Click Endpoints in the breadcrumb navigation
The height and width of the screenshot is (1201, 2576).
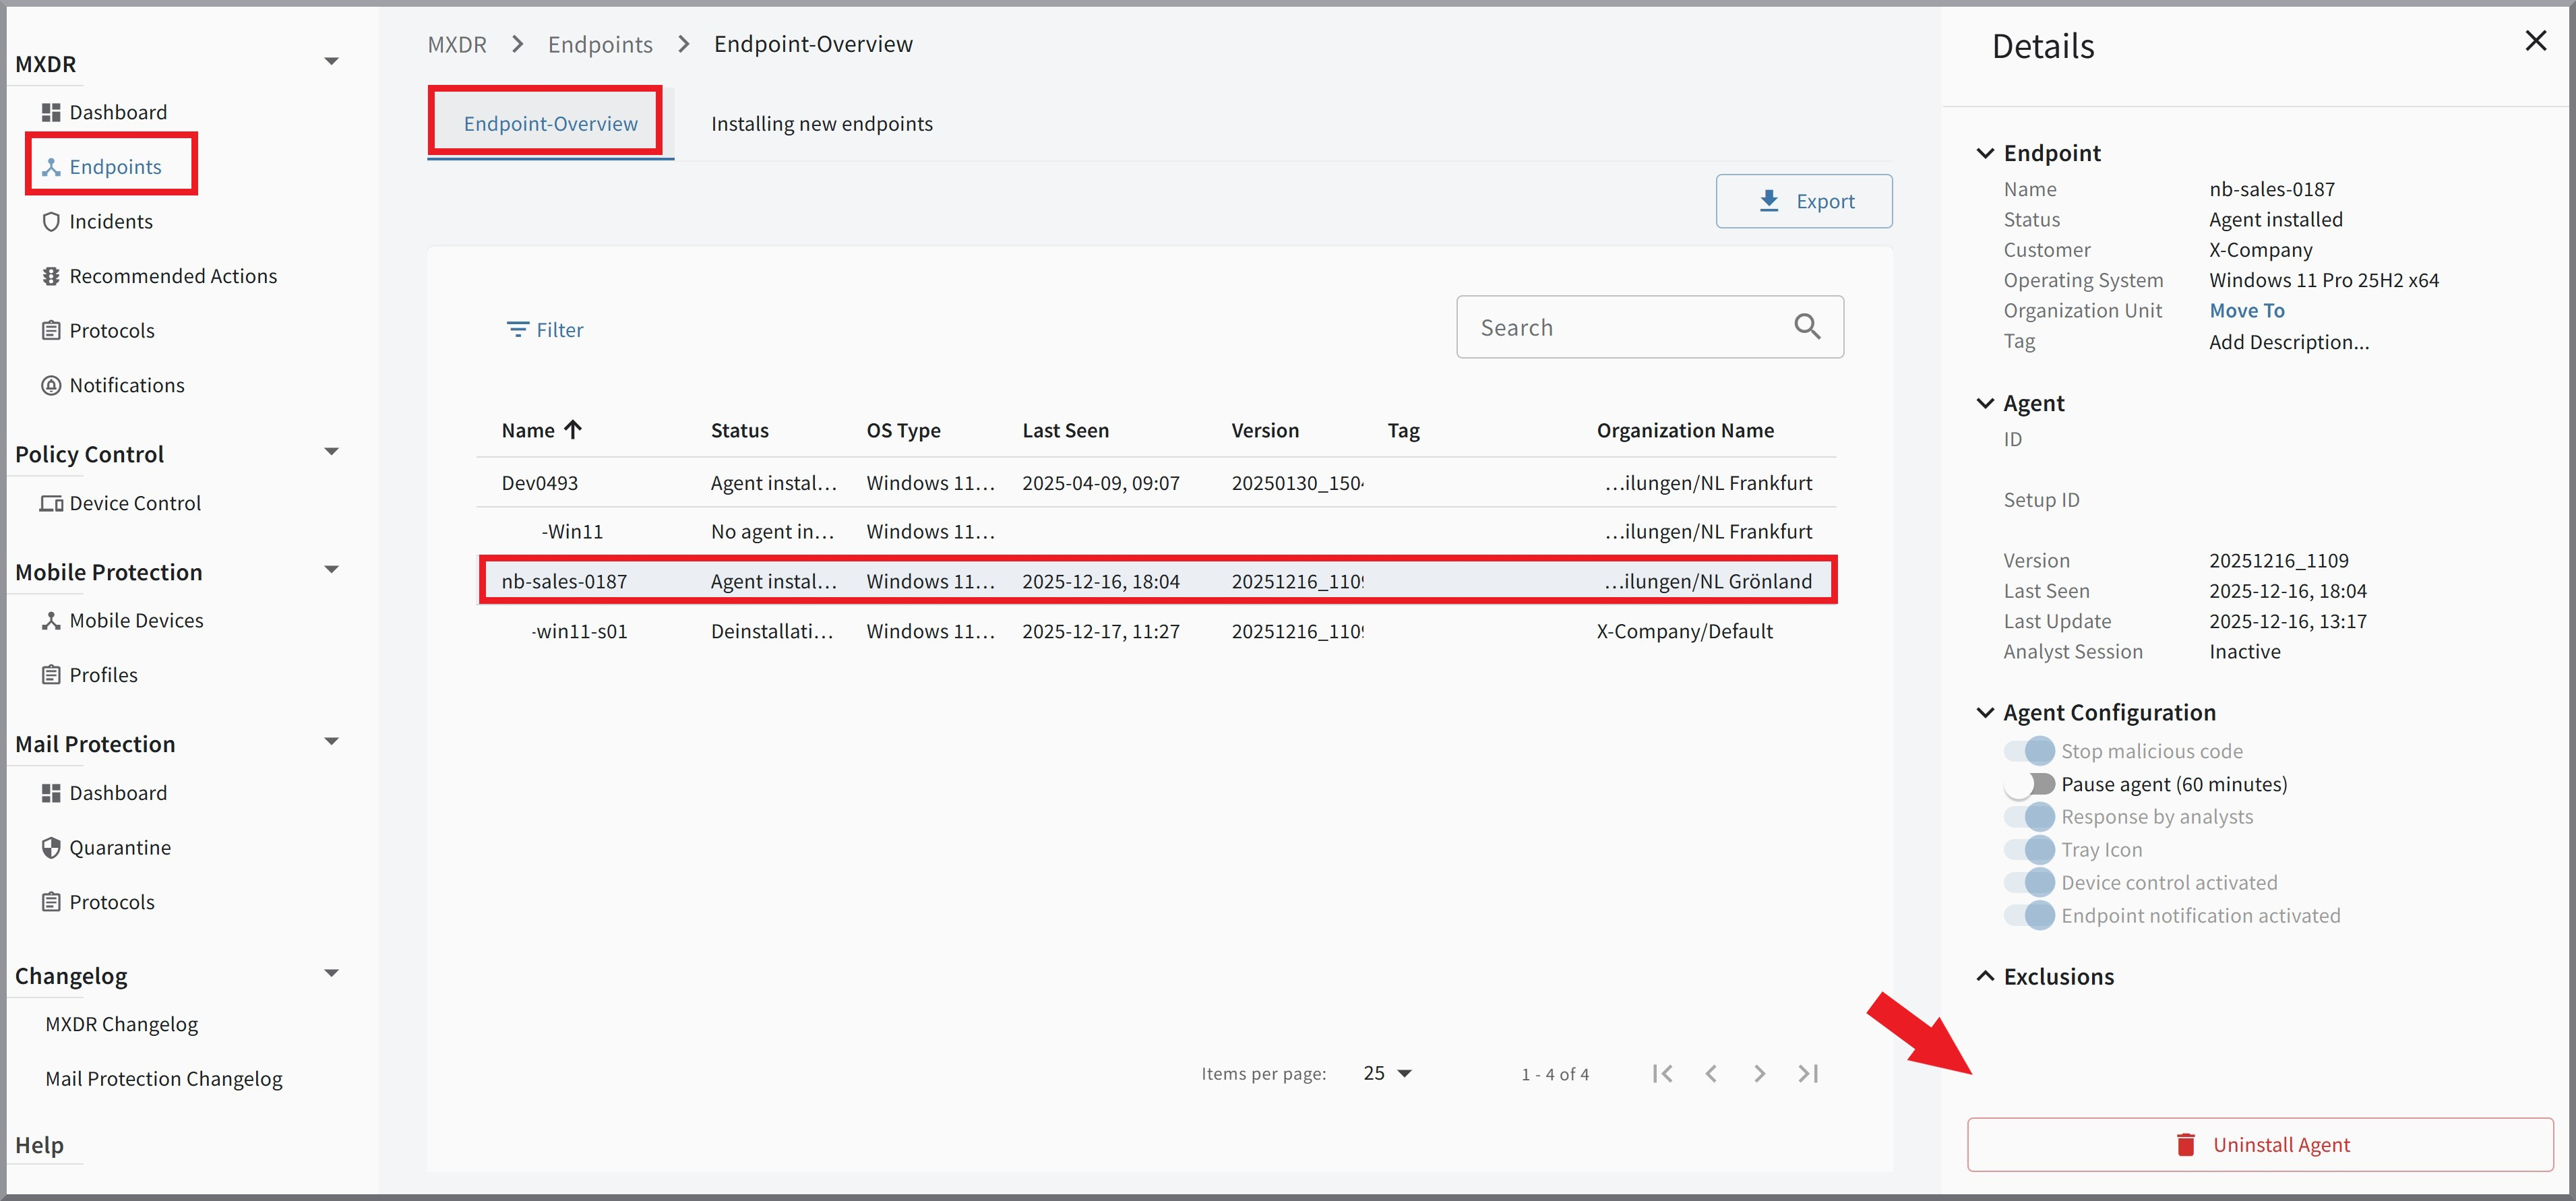point(600,44)
